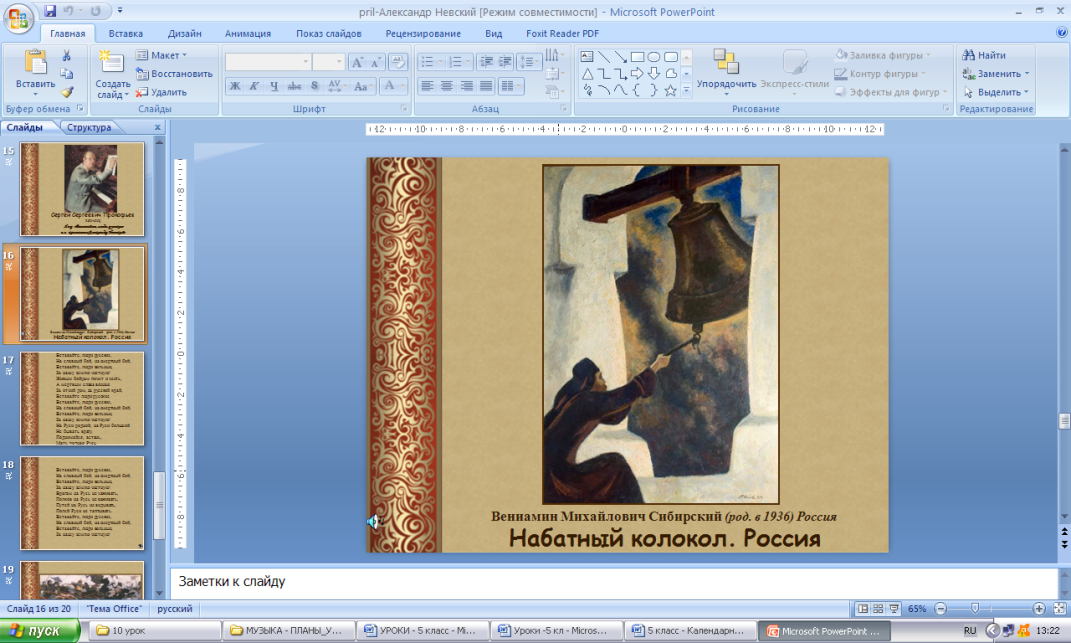This screenshot has width=1071, height=643.
Task: Click Восстановить to reset the slide
Action: pos(174,74)
